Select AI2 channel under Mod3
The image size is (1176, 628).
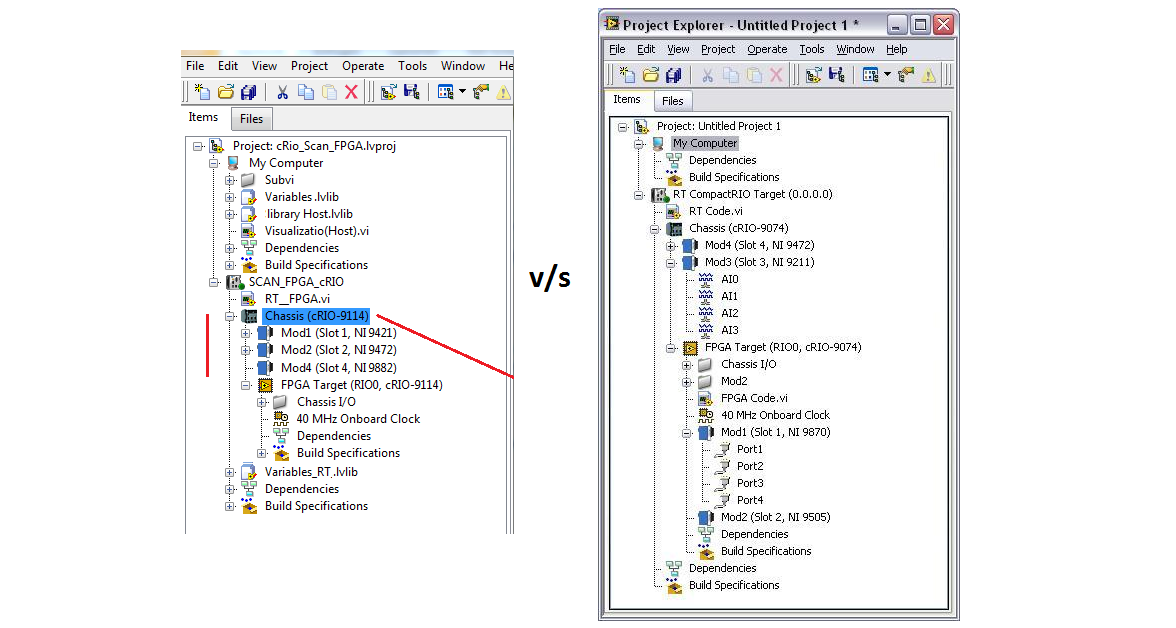730,313
